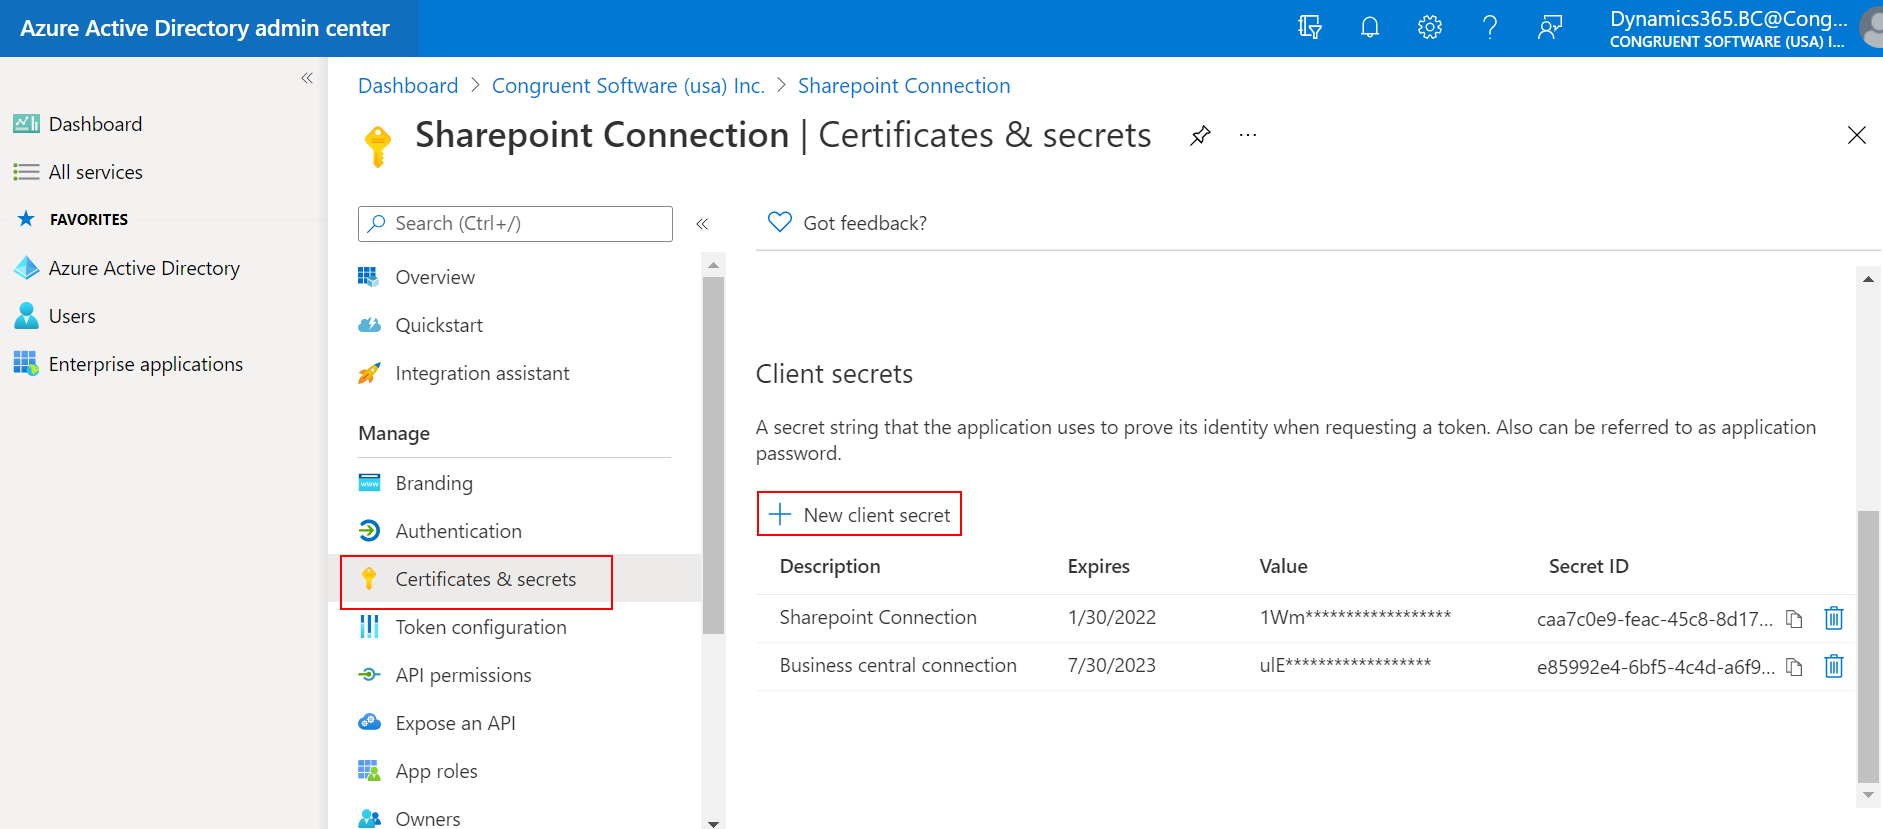Open API permissions menu item
1883x829 pixels.
point(463,675)
